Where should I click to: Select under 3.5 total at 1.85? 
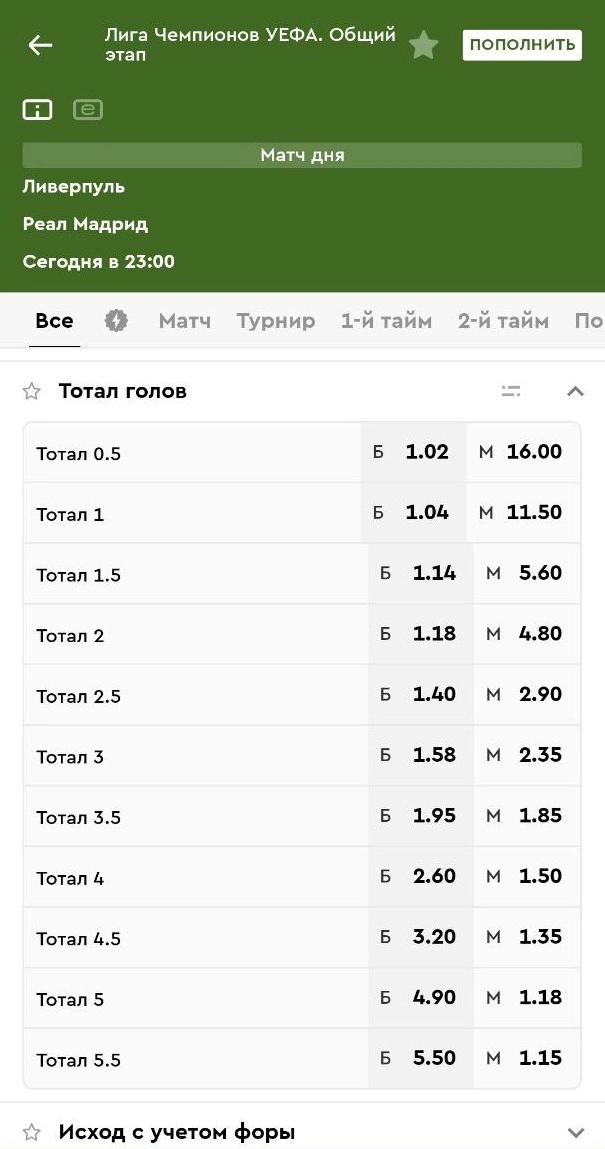(527, 815)
